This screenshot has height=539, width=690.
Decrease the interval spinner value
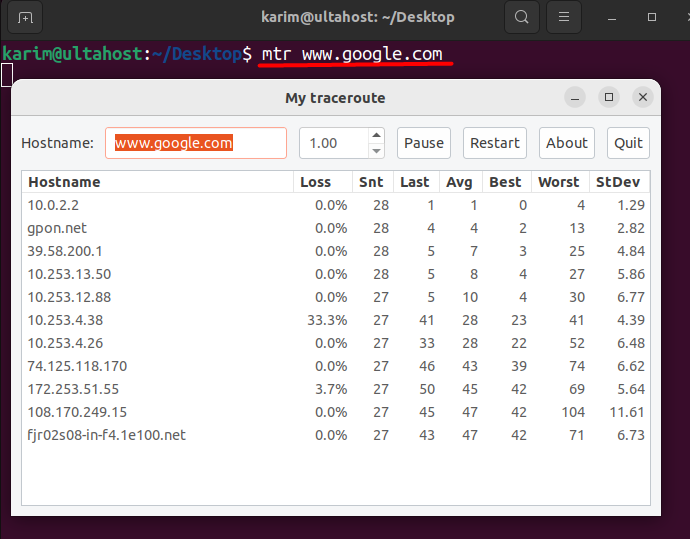(376, 151)
